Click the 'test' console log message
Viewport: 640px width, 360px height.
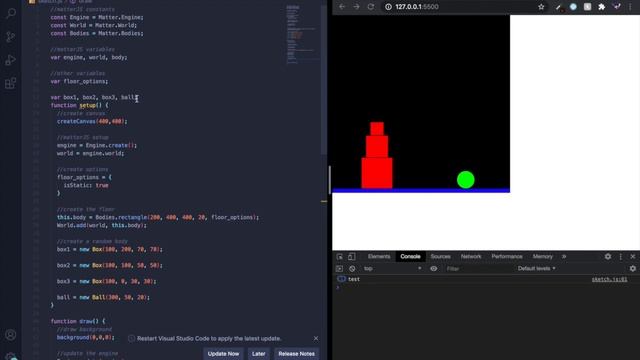[354, 279]
